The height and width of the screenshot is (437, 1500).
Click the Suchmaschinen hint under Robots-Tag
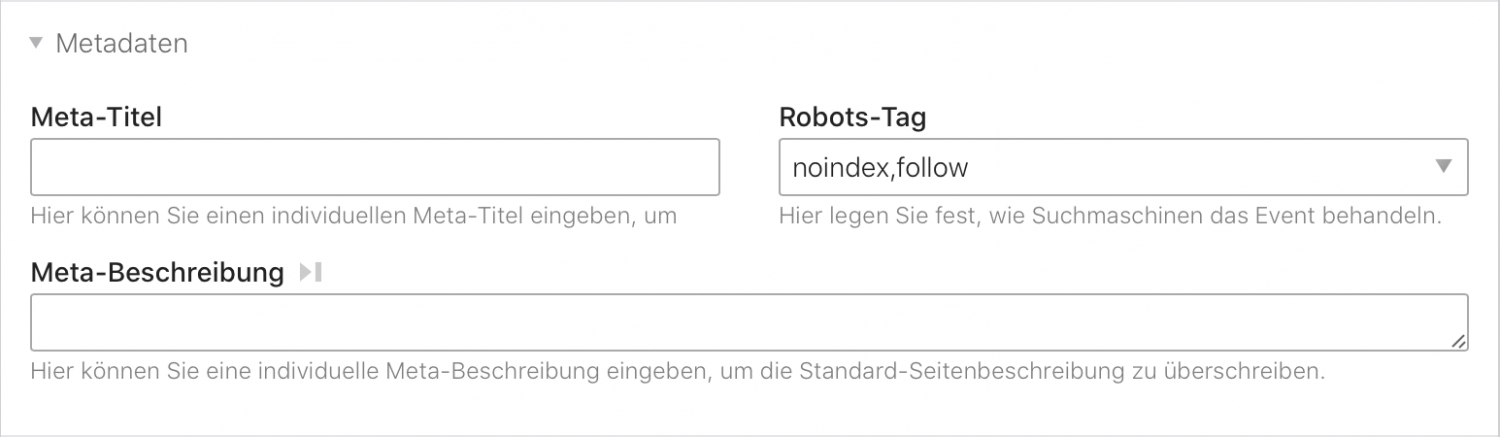coord(1110,215)
